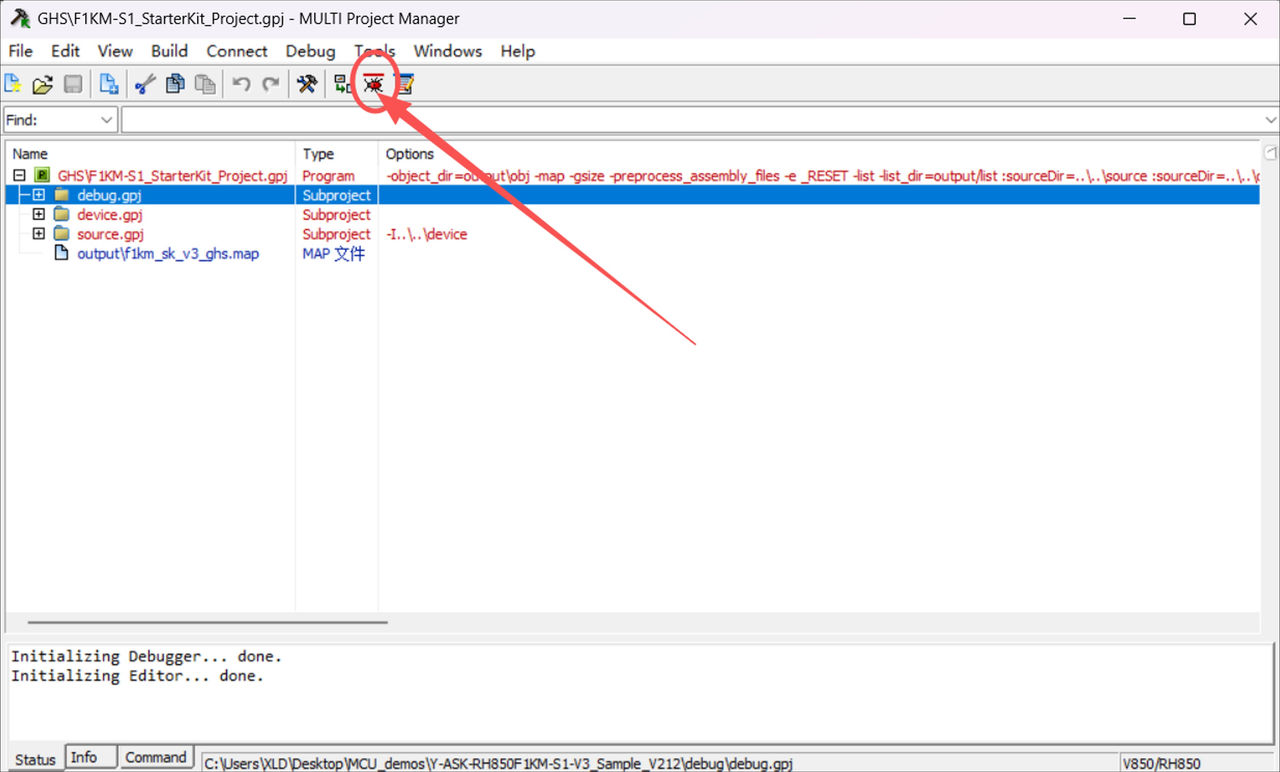
Task: Click the Save floppy disk icon
Action: click(x=72, y=84)
